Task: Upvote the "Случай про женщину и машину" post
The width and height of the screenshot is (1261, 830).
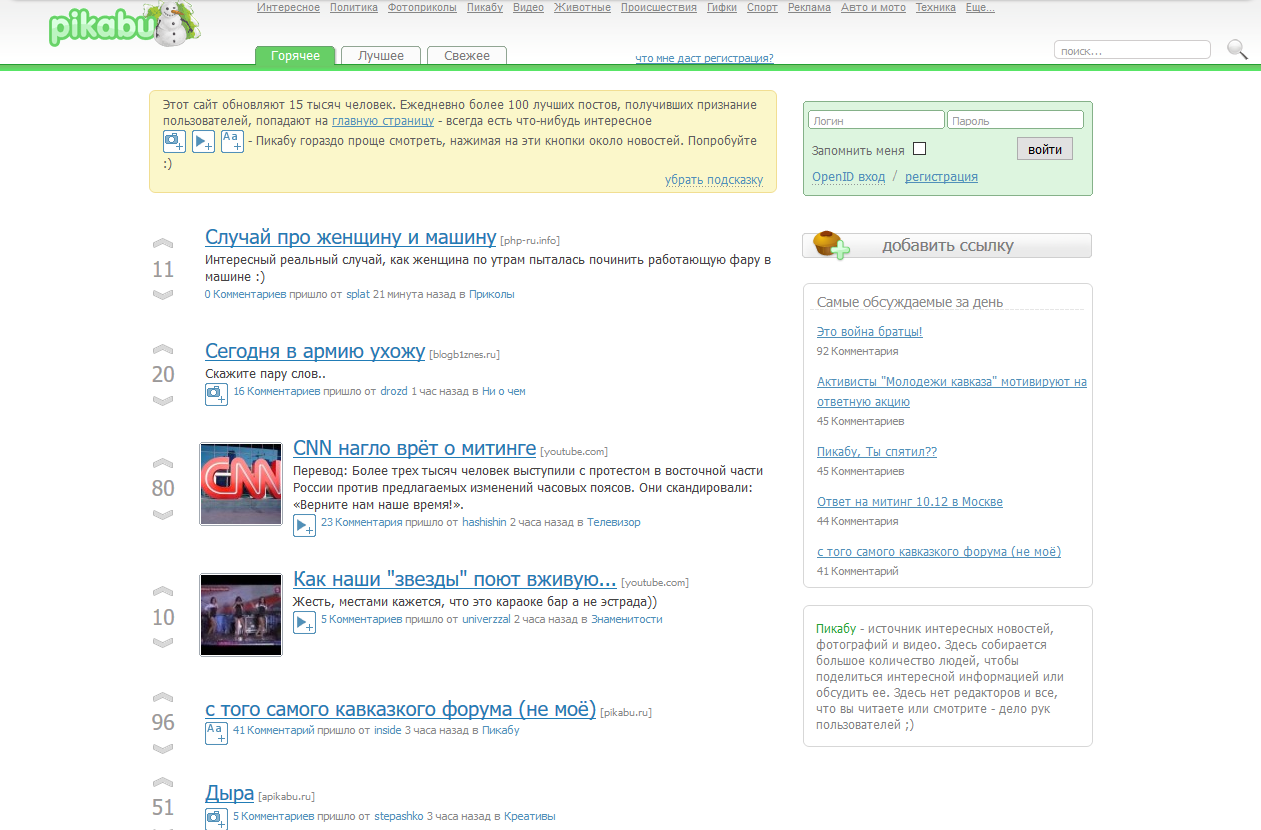Action: (x=163, y=244)
